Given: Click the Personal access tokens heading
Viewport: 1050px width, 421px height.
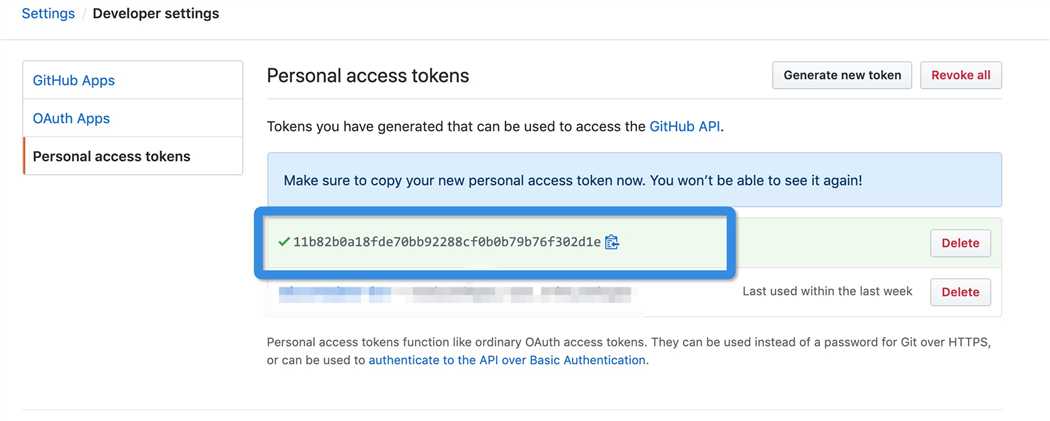Looking at the screenshot, I should pyautogui.click(x=368, y=76).
